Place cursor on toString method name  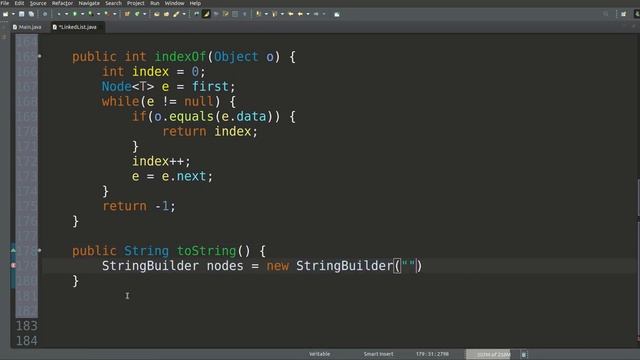[206, 251]
